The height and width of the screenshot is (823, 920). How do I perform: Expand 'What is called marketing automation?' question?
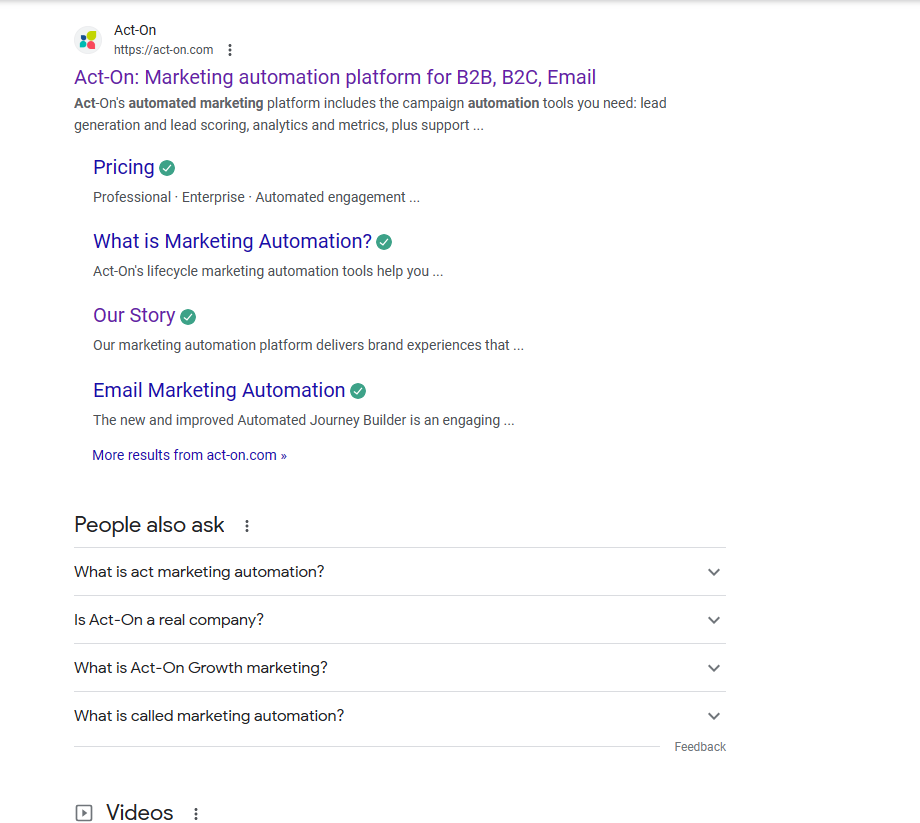[713, 716]
